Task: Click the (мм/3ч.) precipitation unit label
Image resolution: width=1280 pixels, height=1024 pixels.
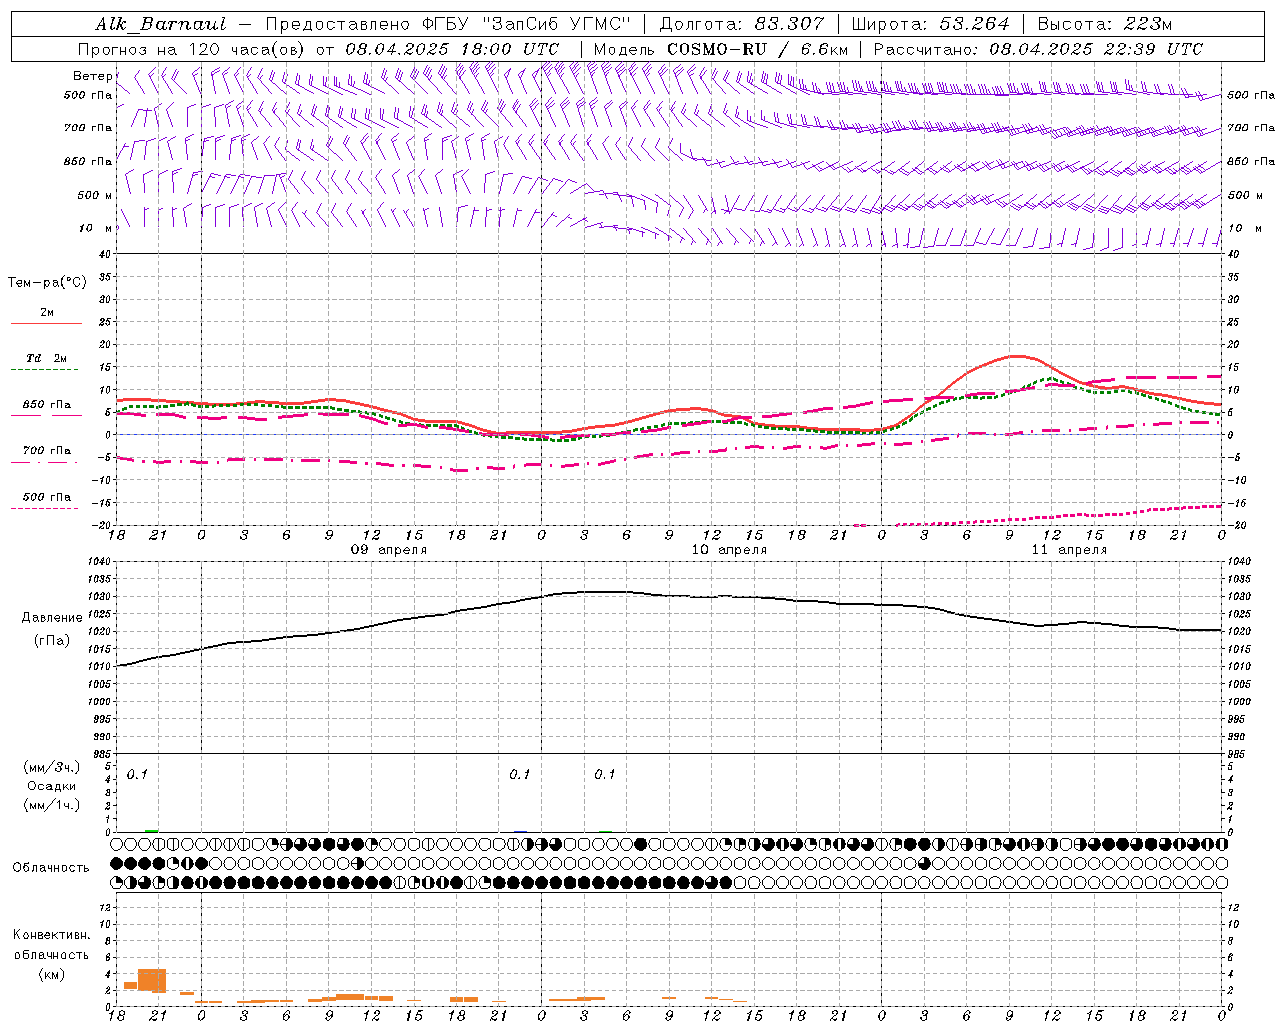Action: pos(52,767)
